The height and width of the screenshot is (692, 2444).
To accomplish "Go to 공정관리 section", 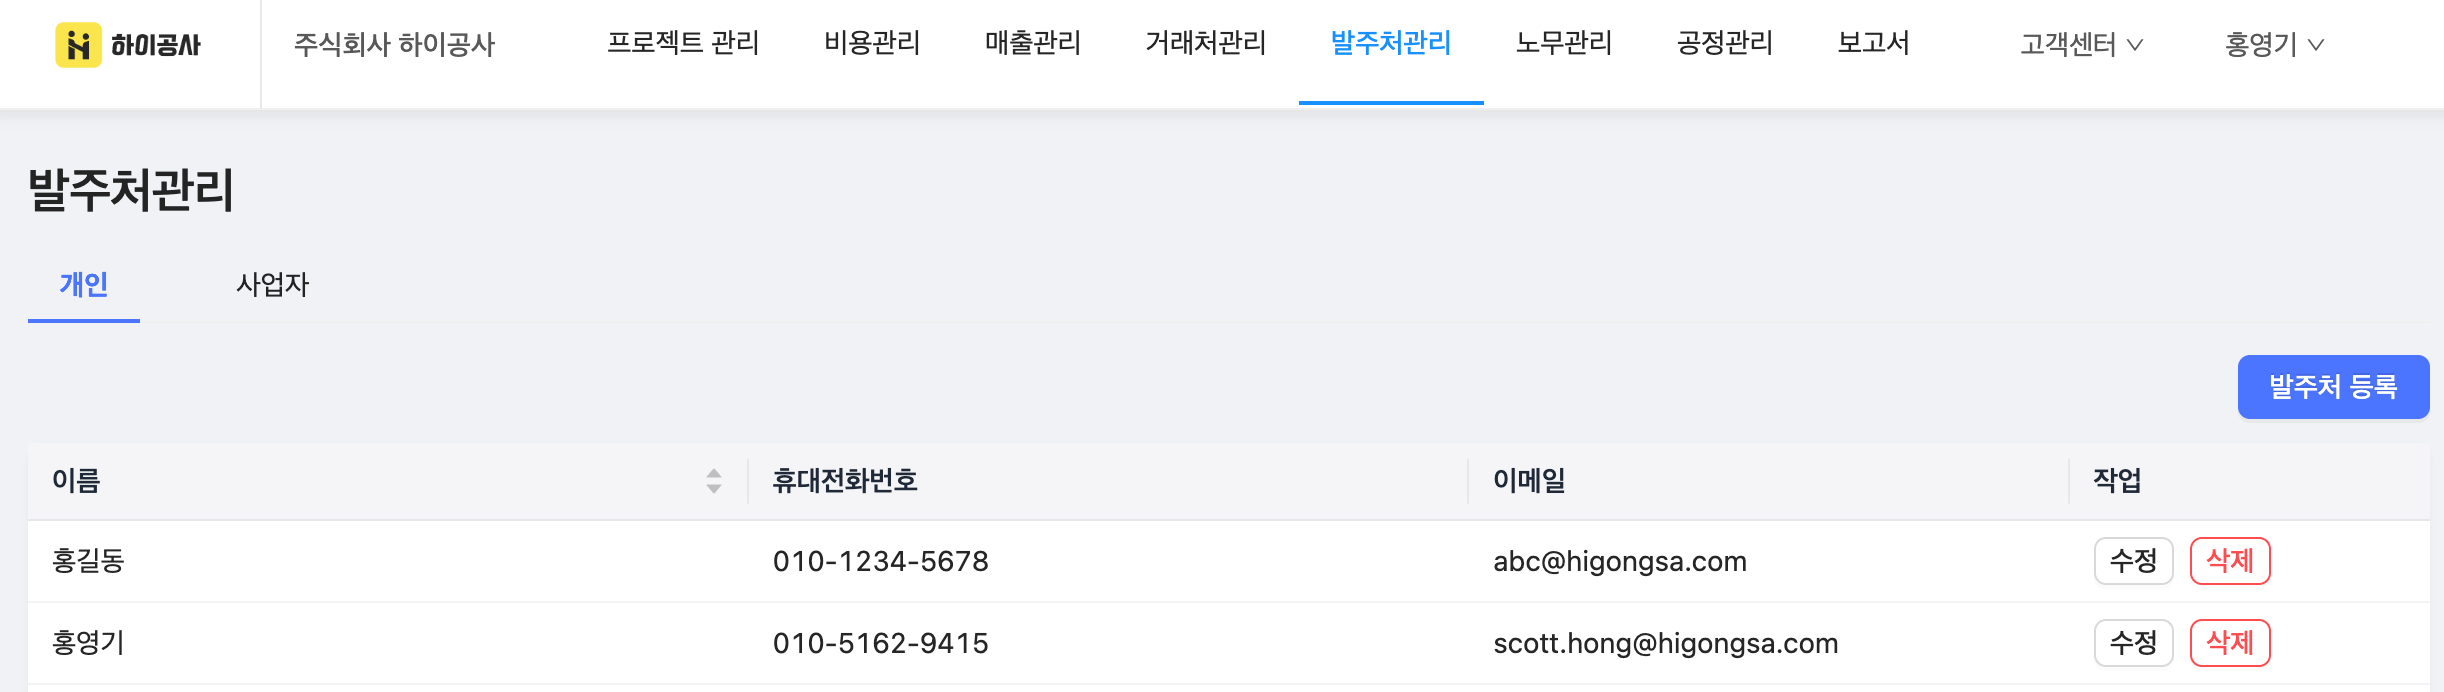I will [x=1725, y=43].
